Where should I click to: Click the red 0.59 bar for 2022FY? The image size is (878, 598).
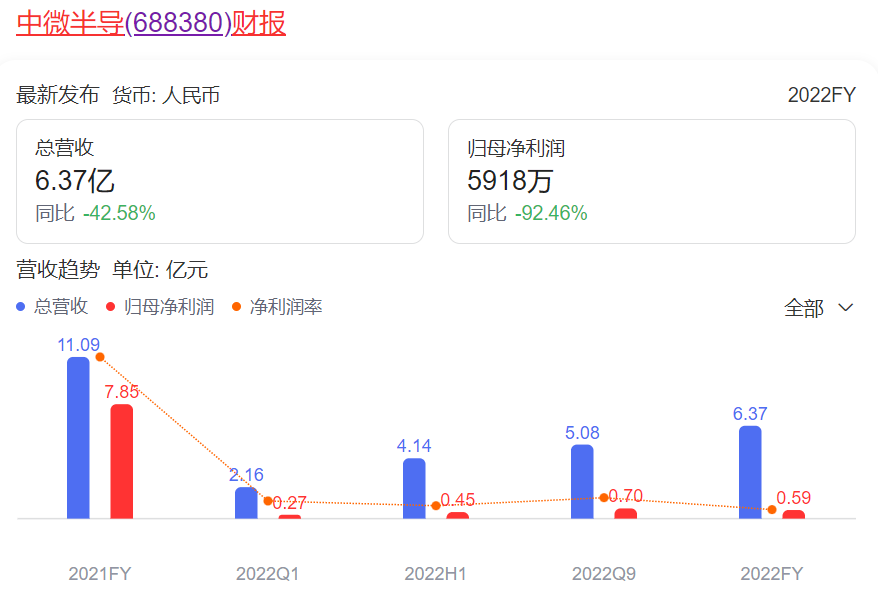tap(793, 515)
